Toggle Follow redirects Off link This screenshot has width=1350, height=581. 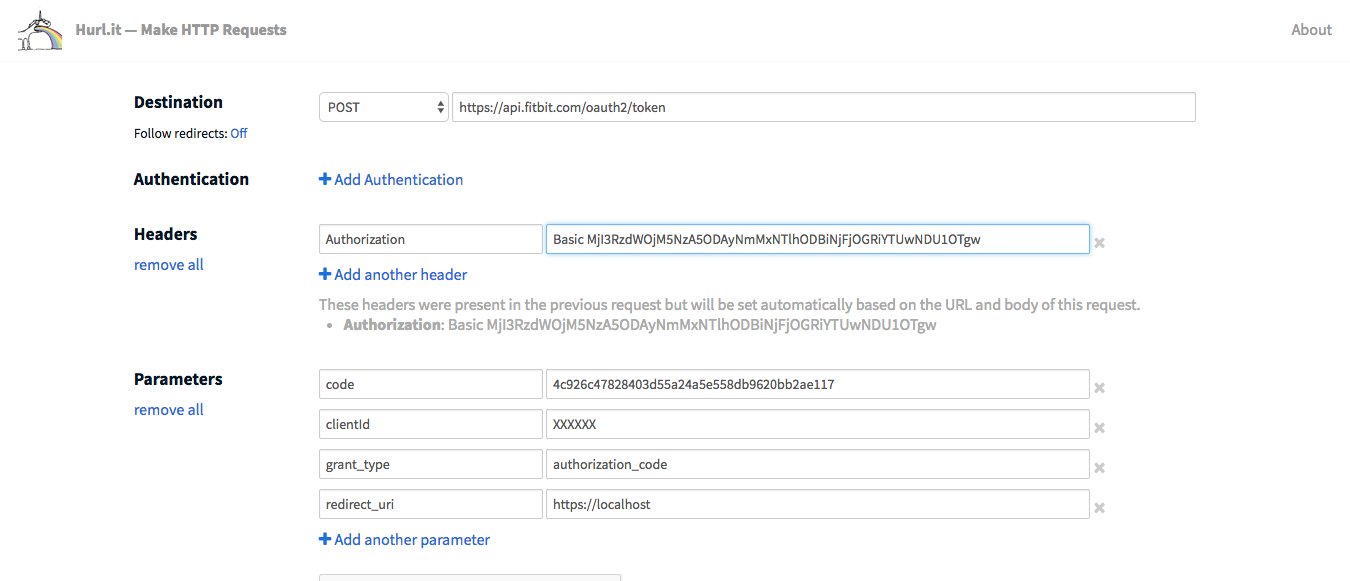coord(239,133)
